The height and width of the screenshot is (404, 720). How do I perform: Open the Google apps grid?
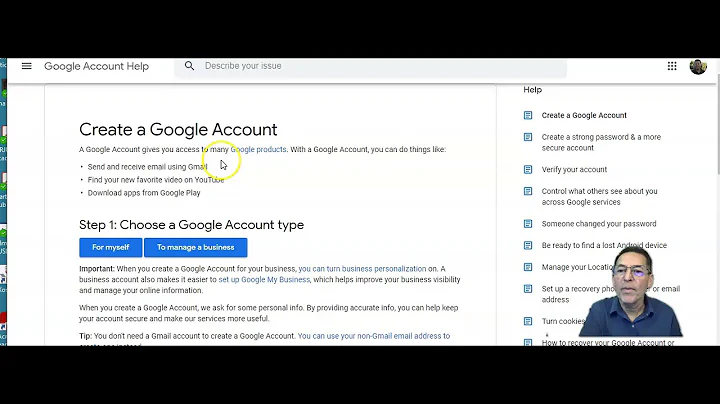point(672,66)
